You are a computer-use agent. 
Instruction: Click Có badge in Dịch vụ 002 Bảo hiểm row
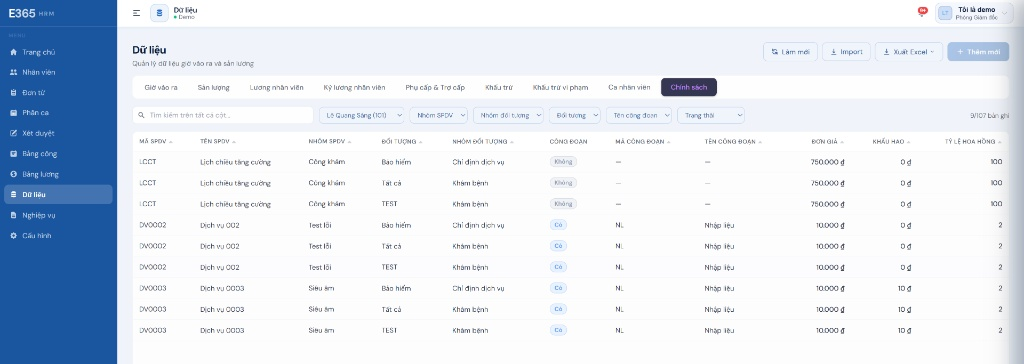tap(558, 225)
